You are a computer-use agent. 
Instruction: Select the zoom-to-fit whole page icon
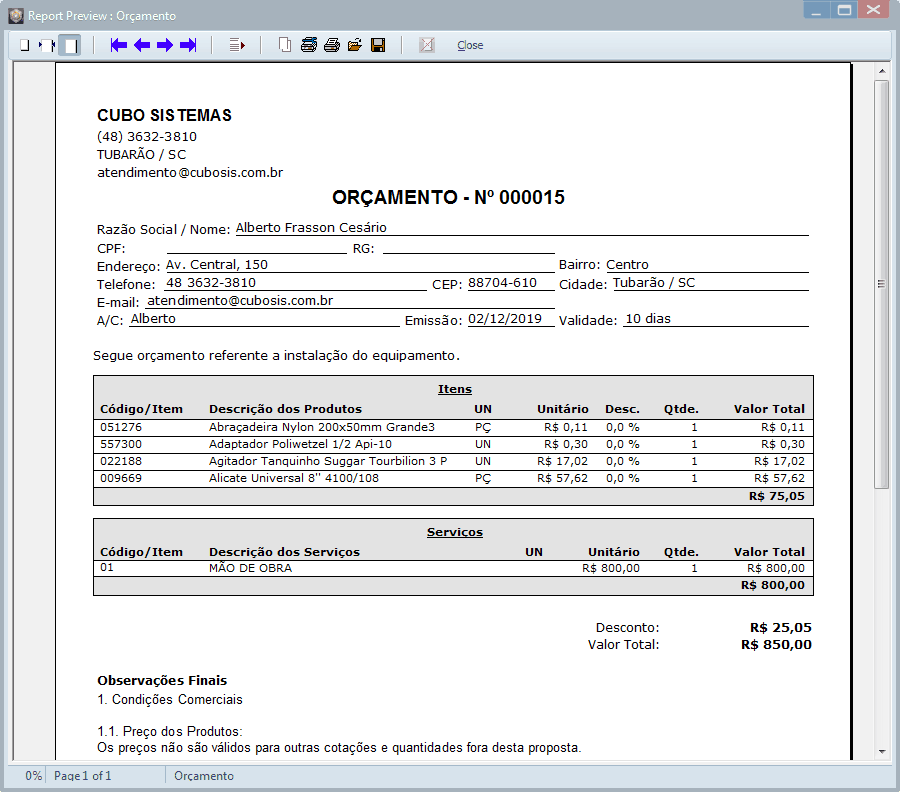point(25,45)
